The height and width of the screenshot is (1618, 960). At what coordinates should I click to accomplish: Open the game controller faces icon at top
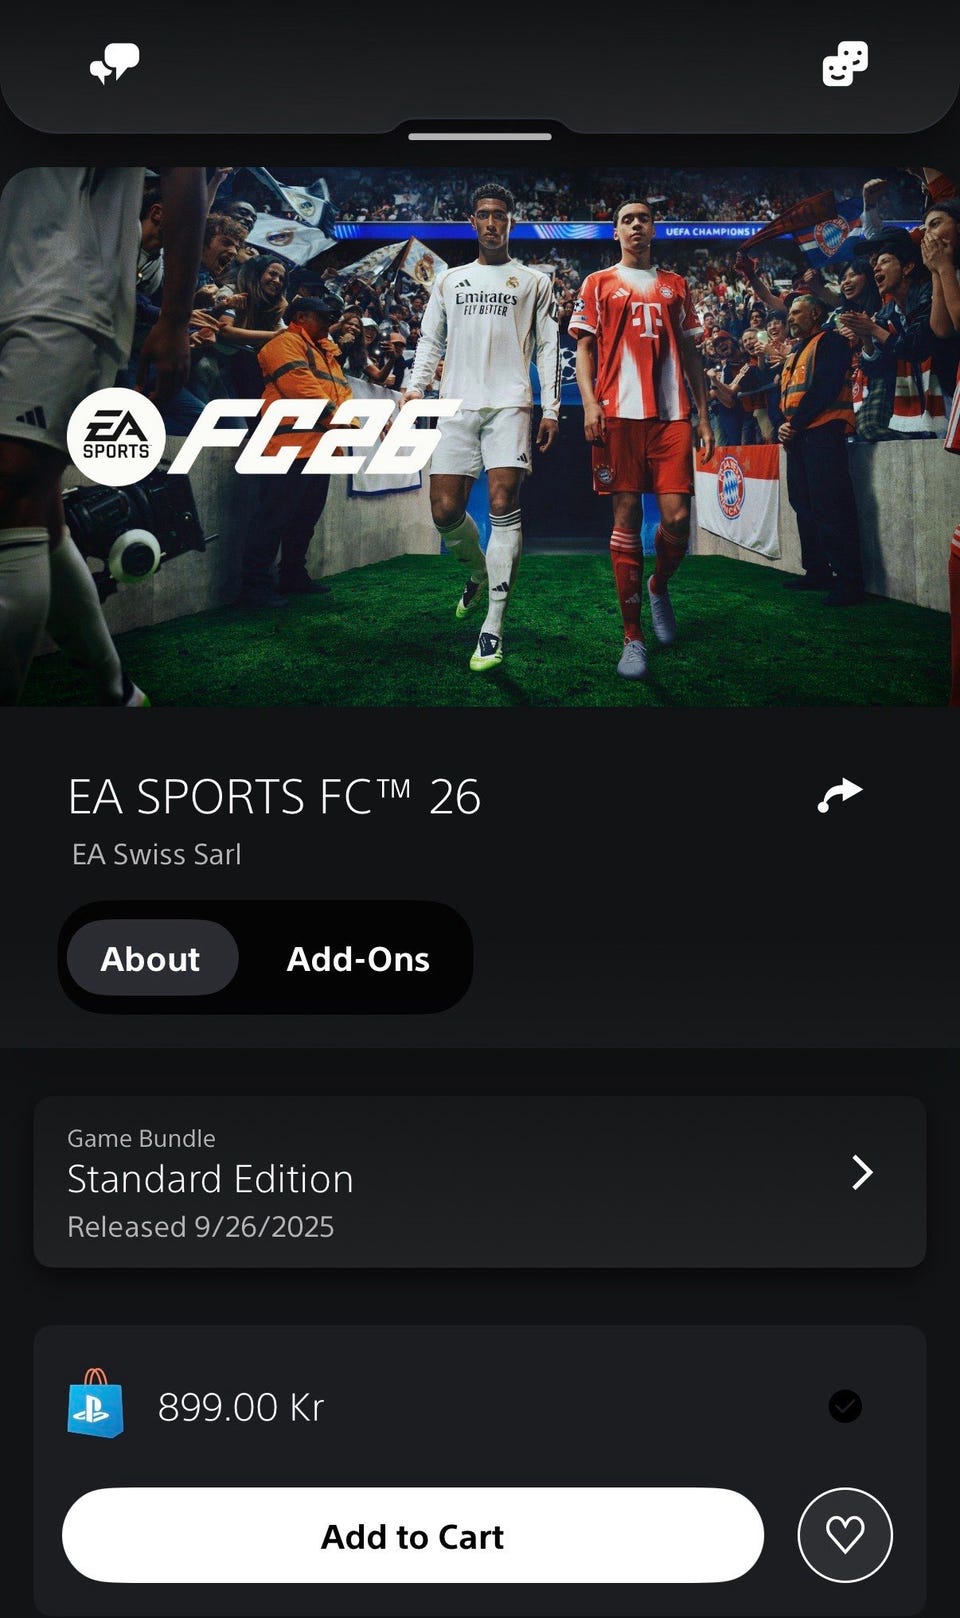(845, 64)
